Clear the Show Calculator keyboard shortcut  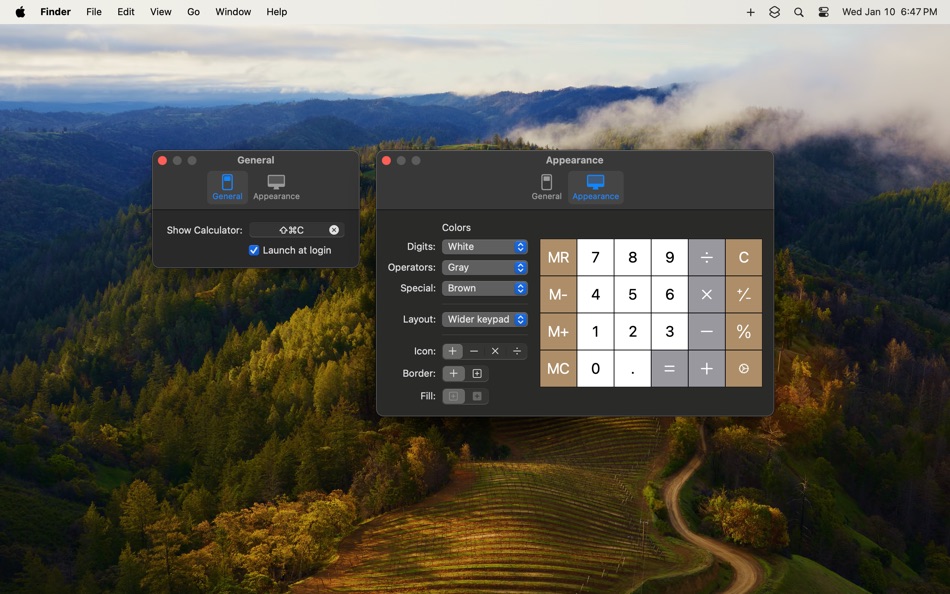point(334,229)
